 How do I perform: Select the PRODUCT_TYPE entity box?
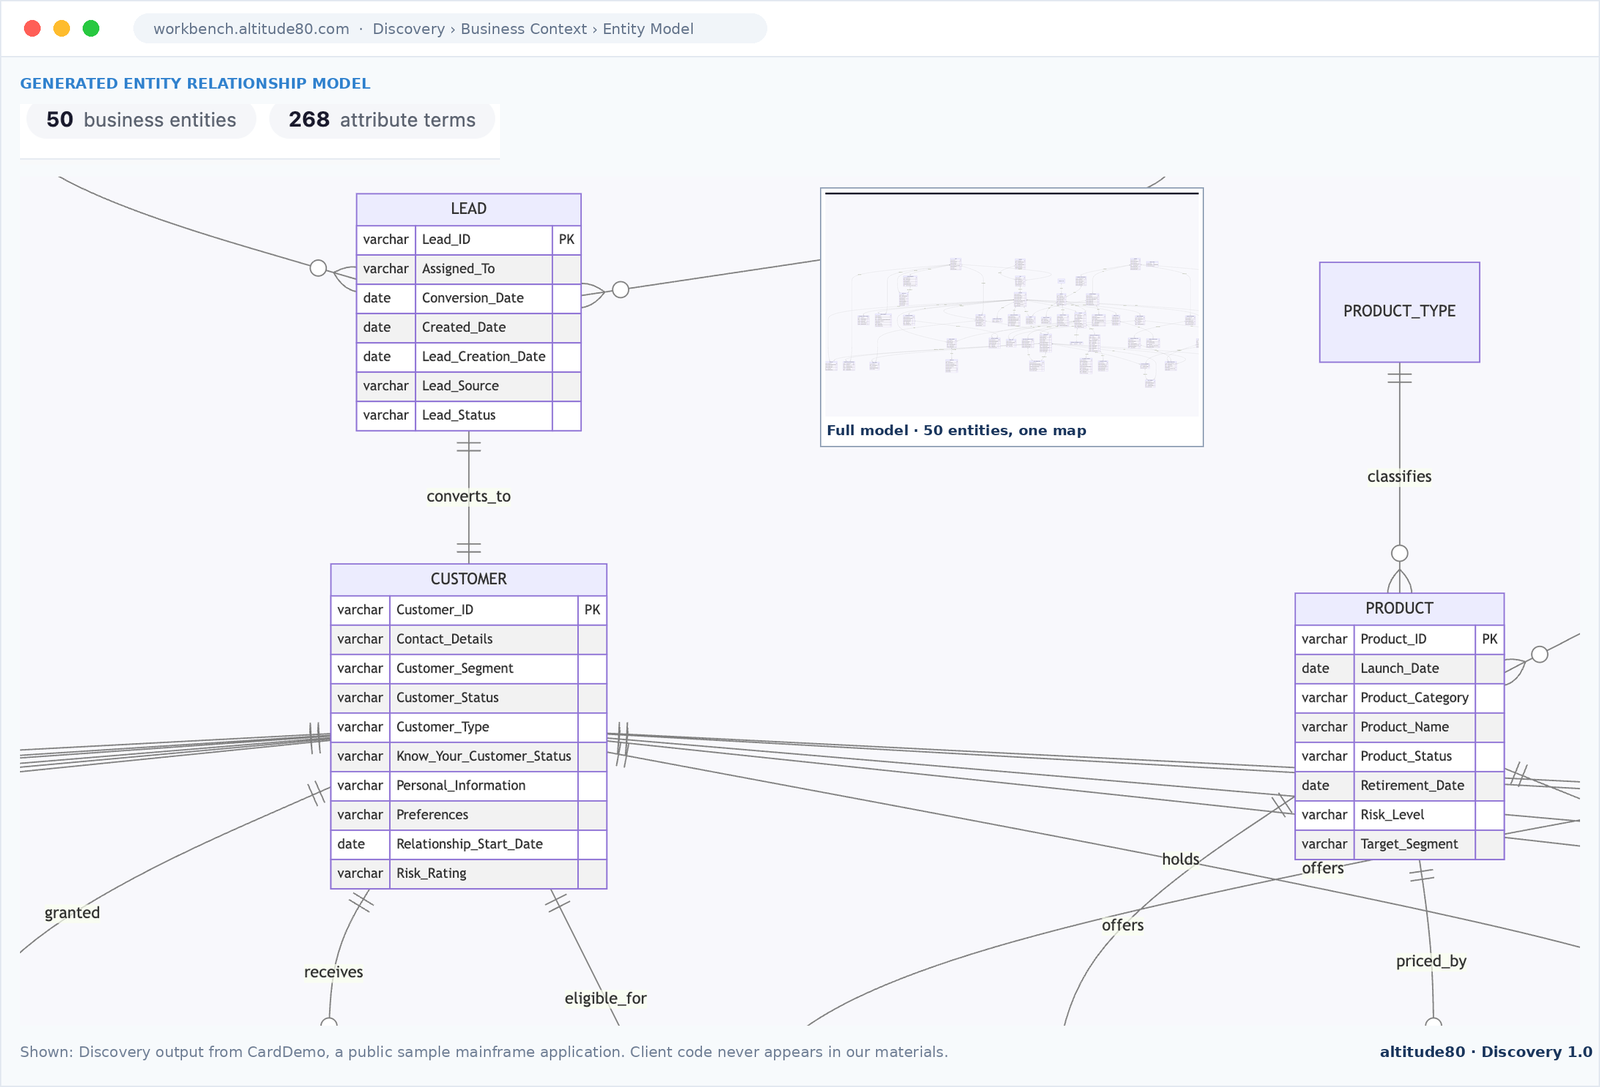(1399, 312)
